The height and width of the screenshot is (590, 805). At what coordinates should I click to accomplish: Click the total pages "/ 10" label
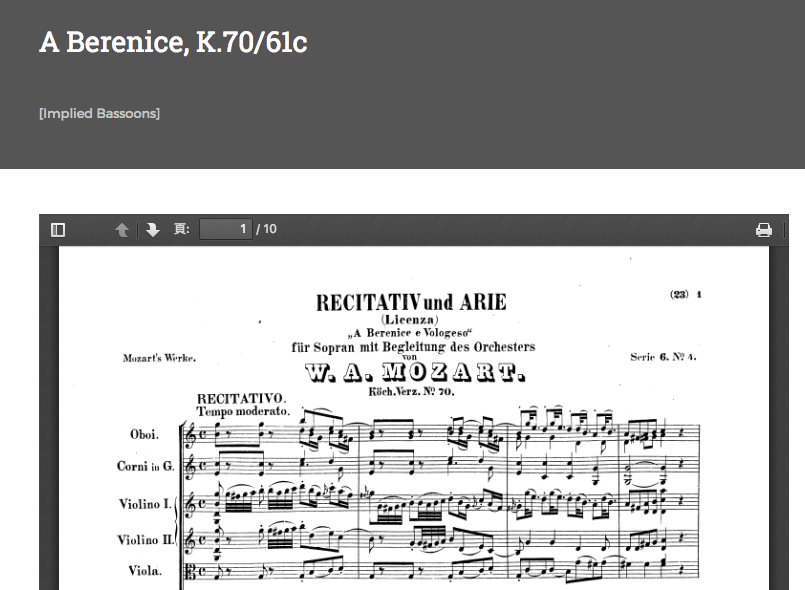pos(266,229)
